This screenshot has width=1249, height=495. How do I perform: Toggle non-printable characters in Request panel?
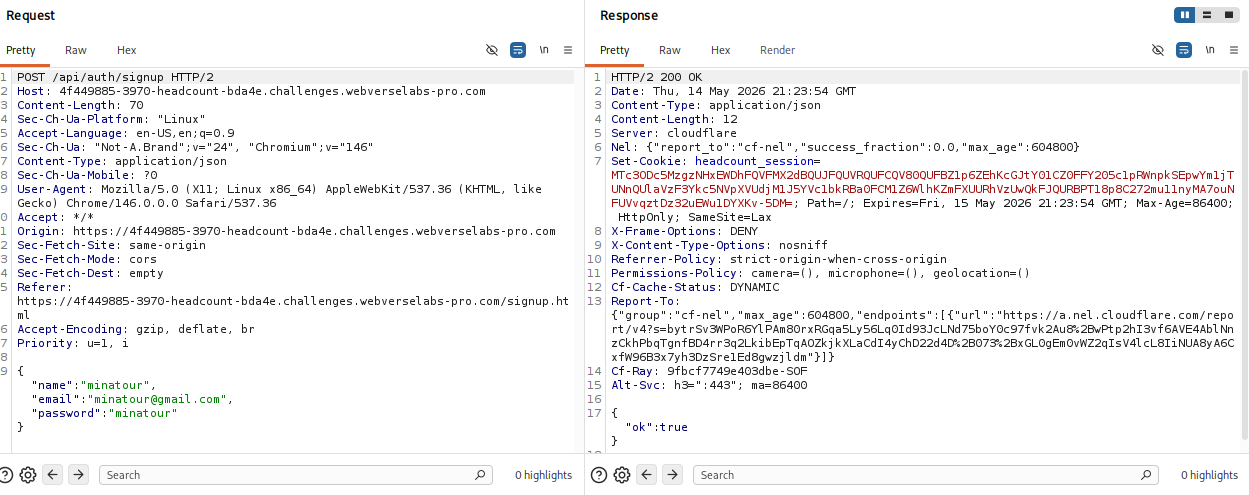(491, 50)
